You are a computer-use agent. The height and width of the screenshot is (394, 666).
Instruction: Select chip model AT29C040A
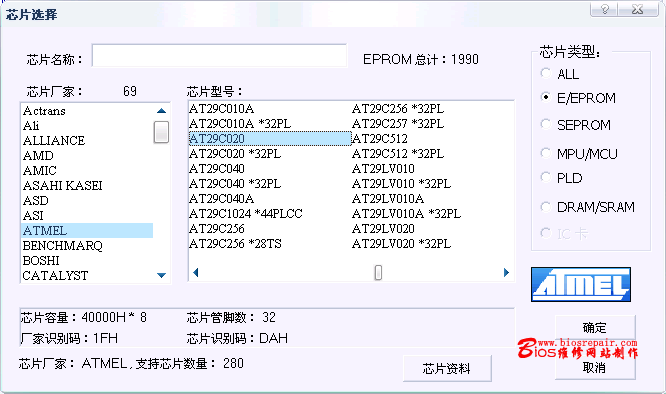click(x=221, y=199)
